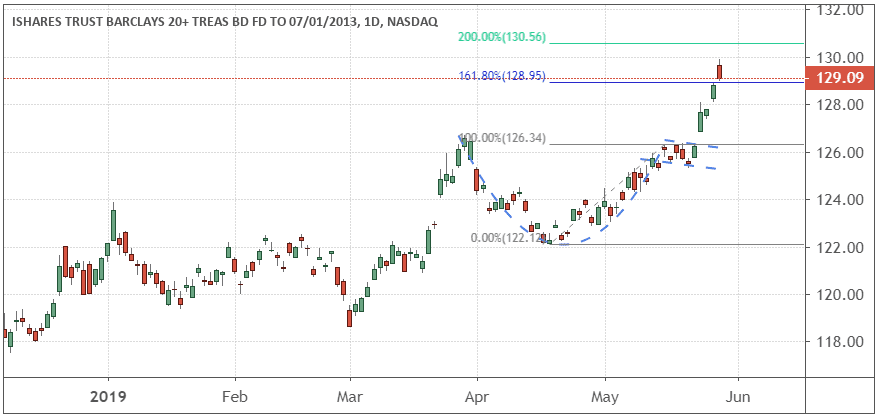Click the latest red candle near 129.50
Viewport: 878px width, 417px height.
pos(720,72)
